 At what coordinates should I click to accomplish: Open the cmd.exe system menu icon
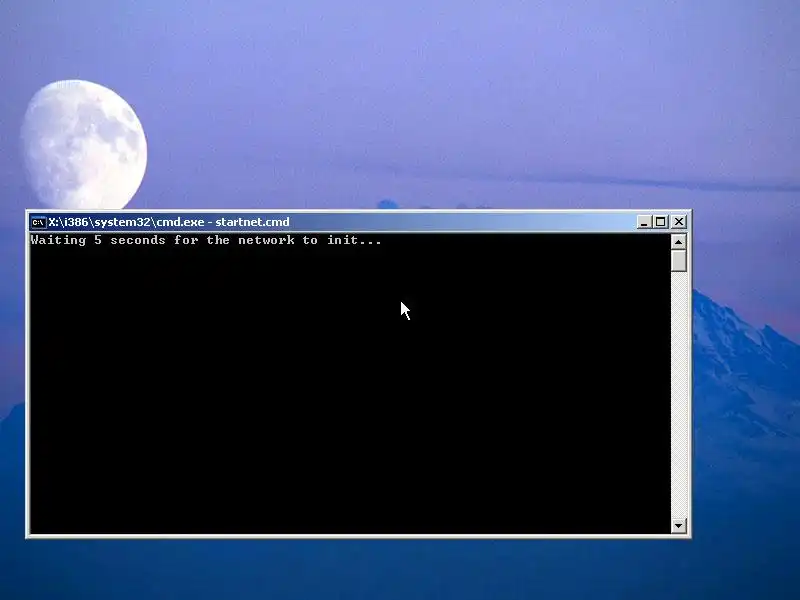click(38, 222)
